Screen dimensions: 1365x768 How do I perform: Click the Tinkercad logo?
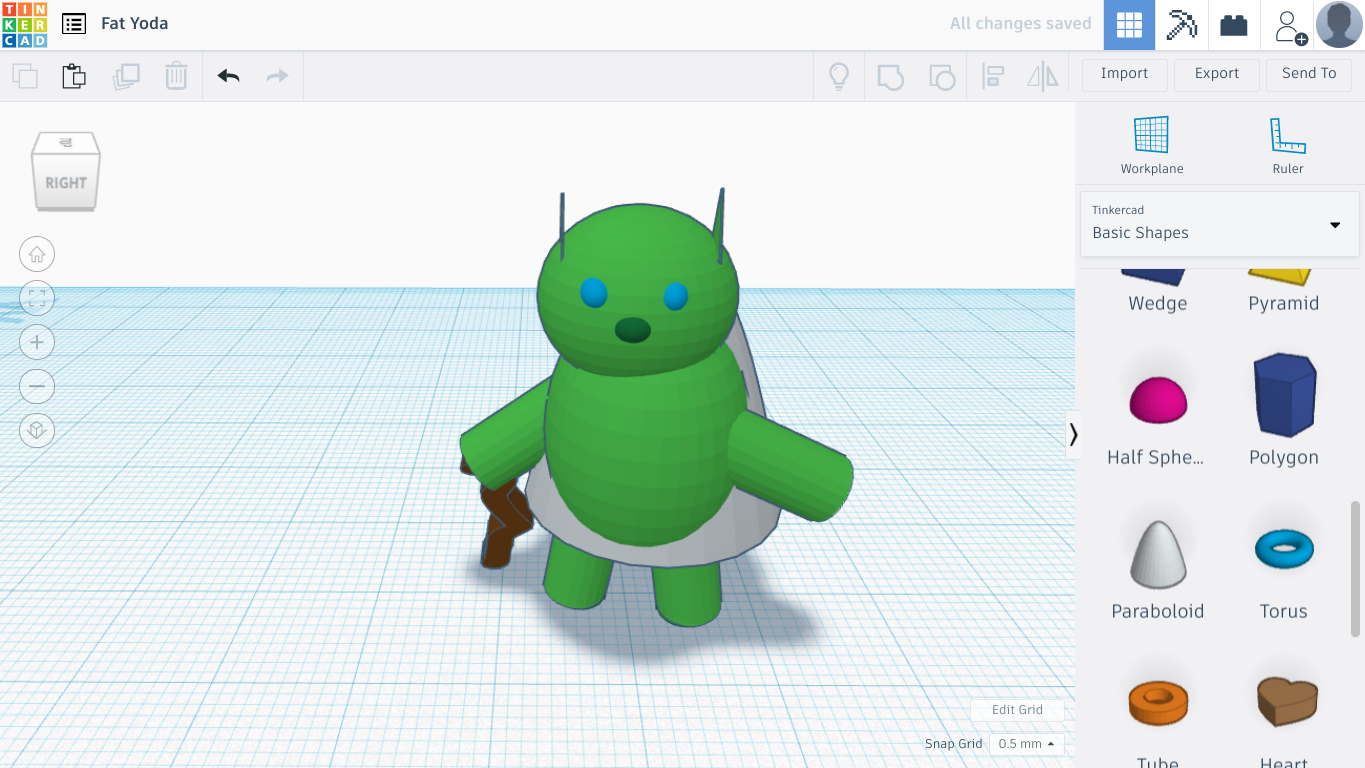tap(24, 24)
